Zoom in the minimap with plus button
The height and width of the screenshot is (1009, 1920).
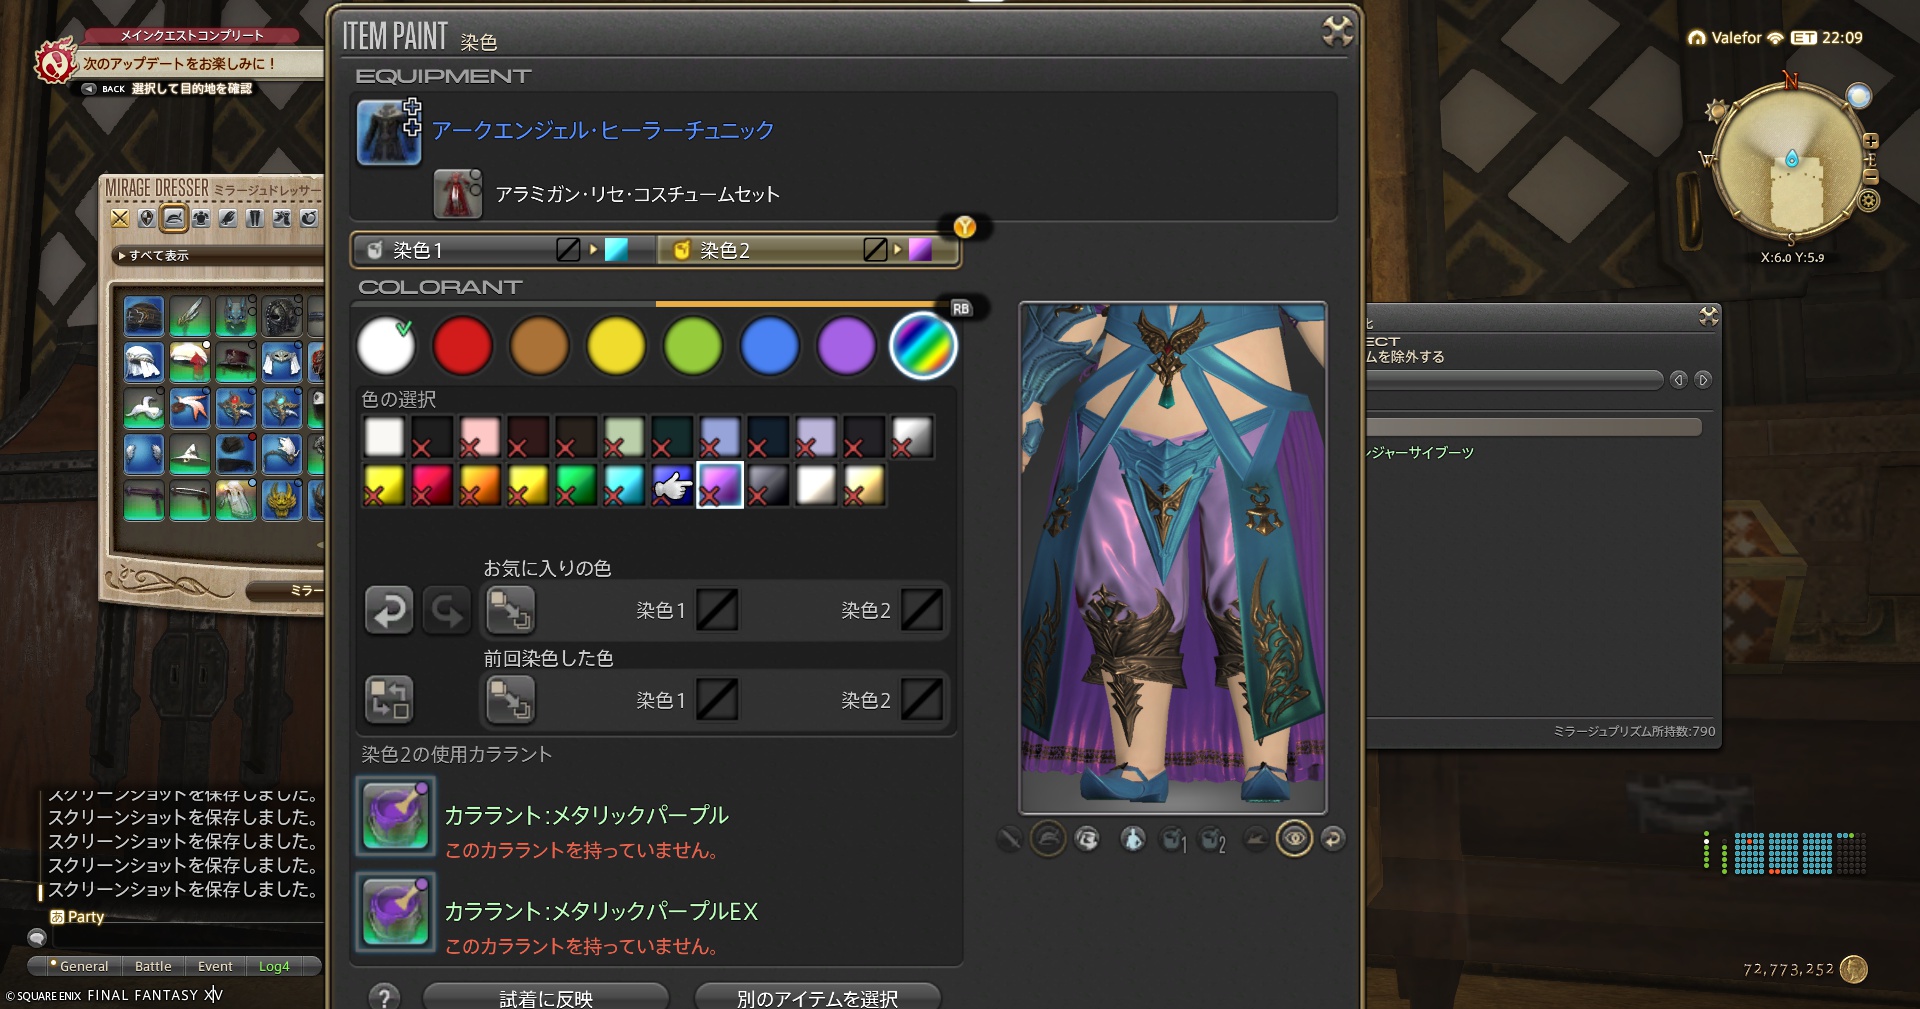[1871, 141]
